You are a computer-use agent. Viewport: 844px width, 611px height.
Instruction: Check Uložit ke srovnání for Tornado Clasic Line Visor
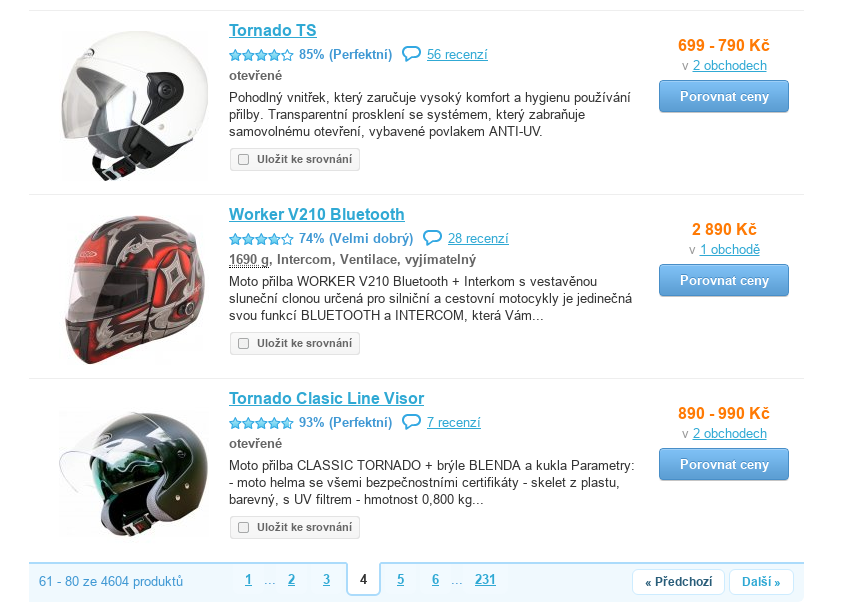tap(244, 528)
